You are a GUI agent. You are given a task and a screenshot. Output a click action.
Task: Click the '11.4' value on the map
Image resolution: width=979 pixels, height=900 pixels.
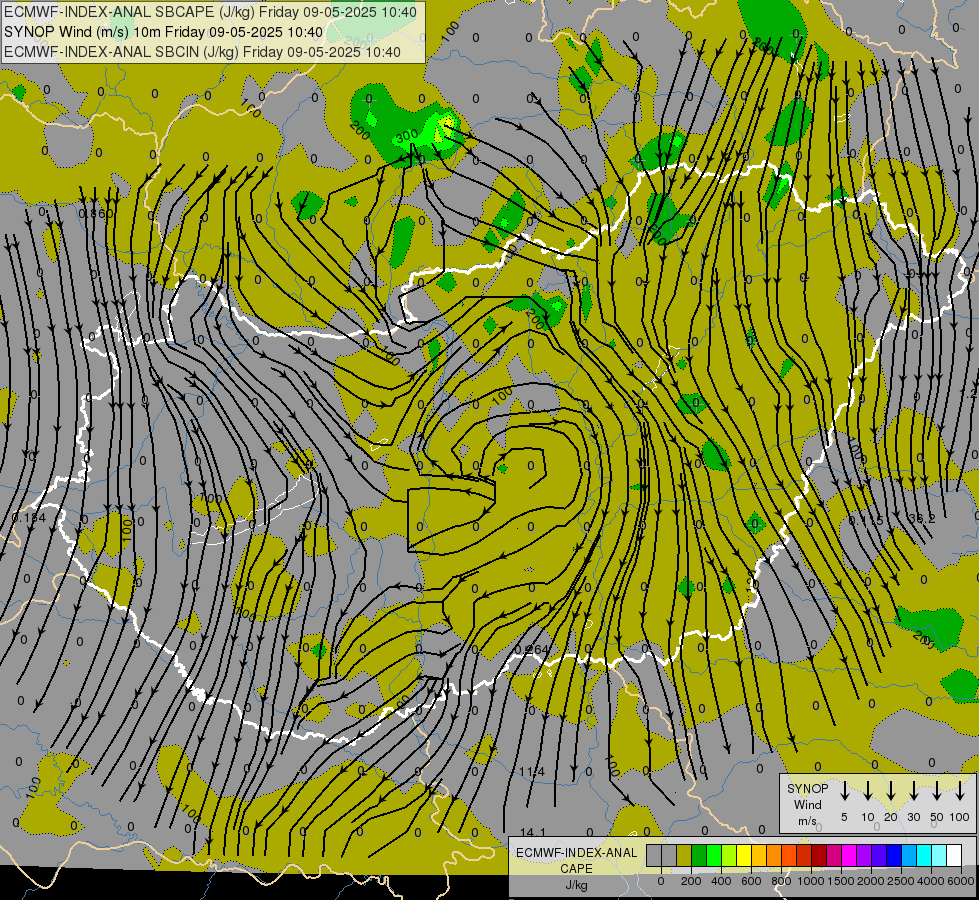pyautogui.click(x=532, y=772)
